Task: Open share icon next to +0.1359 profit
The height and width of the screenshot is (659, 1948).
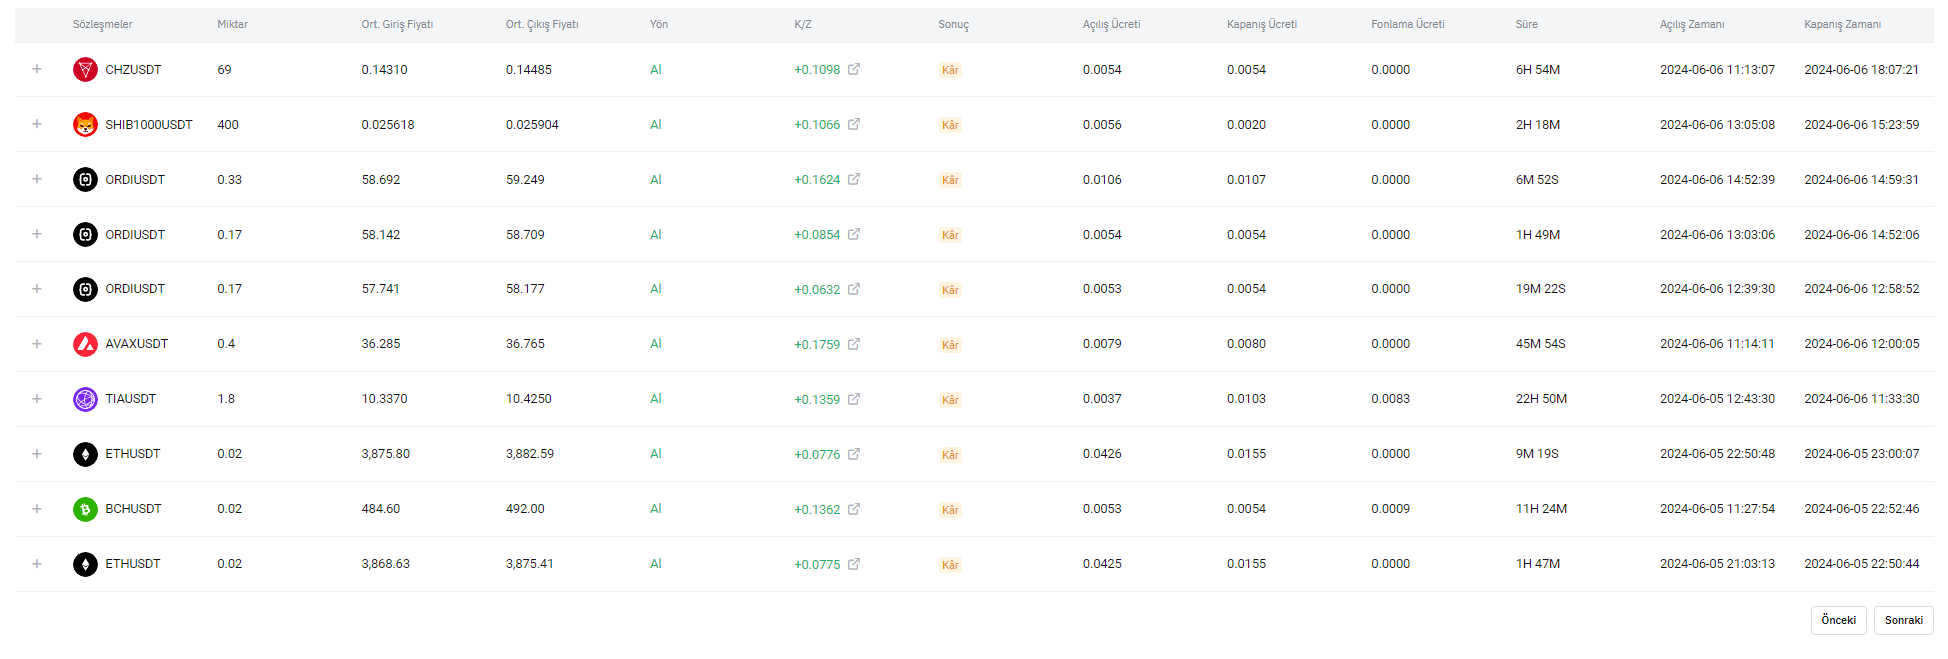Action: [854, 399]
